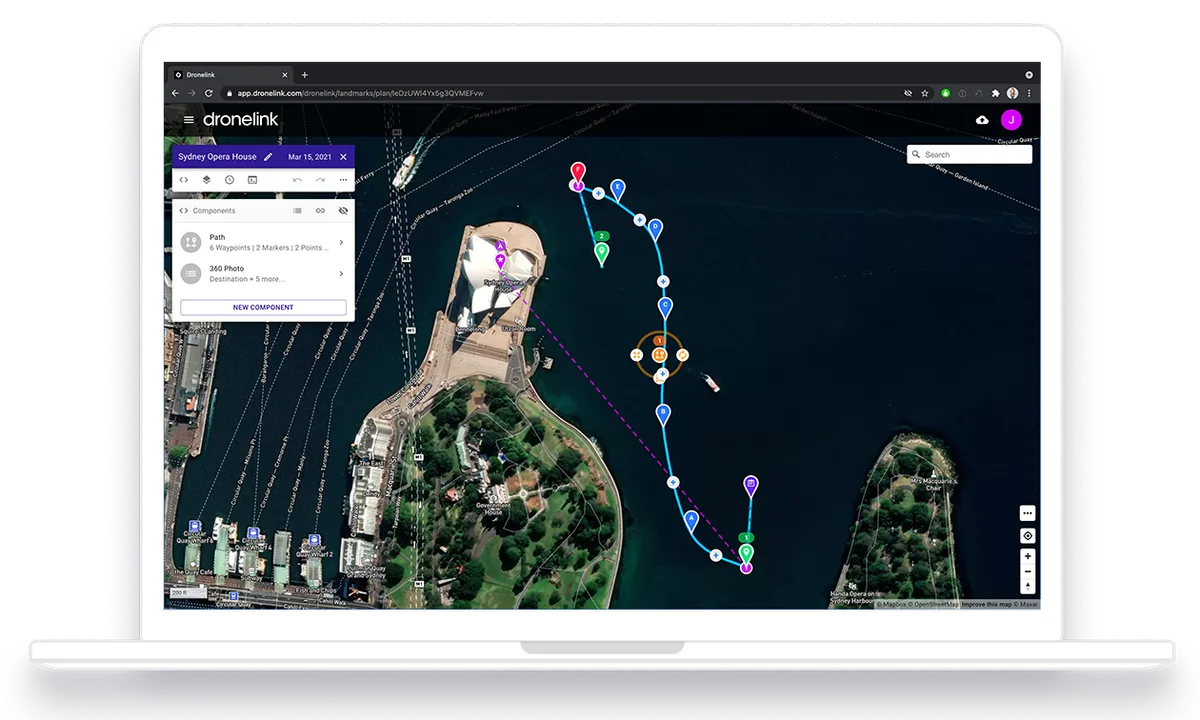Viewport: 1200px width, 720px height.
Task: Select the purple star pin on Opera House
Action: 500,259
